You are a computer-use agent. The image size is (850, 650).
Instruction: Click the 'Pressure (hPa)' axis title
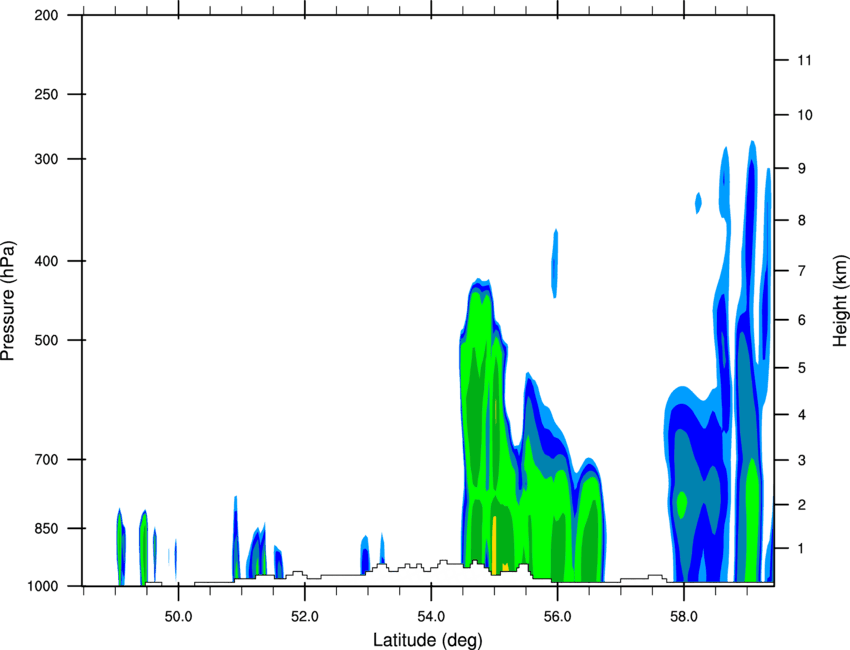[8, 300]
